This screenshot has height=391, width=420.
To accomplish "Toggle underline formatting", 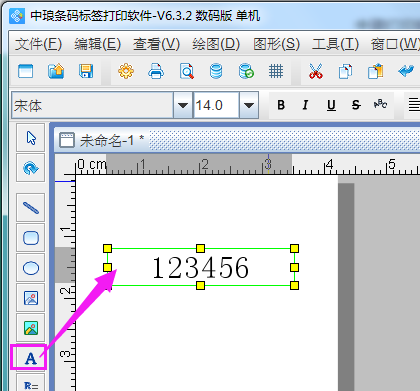I will pyautogui.click(x=331, y=105).
